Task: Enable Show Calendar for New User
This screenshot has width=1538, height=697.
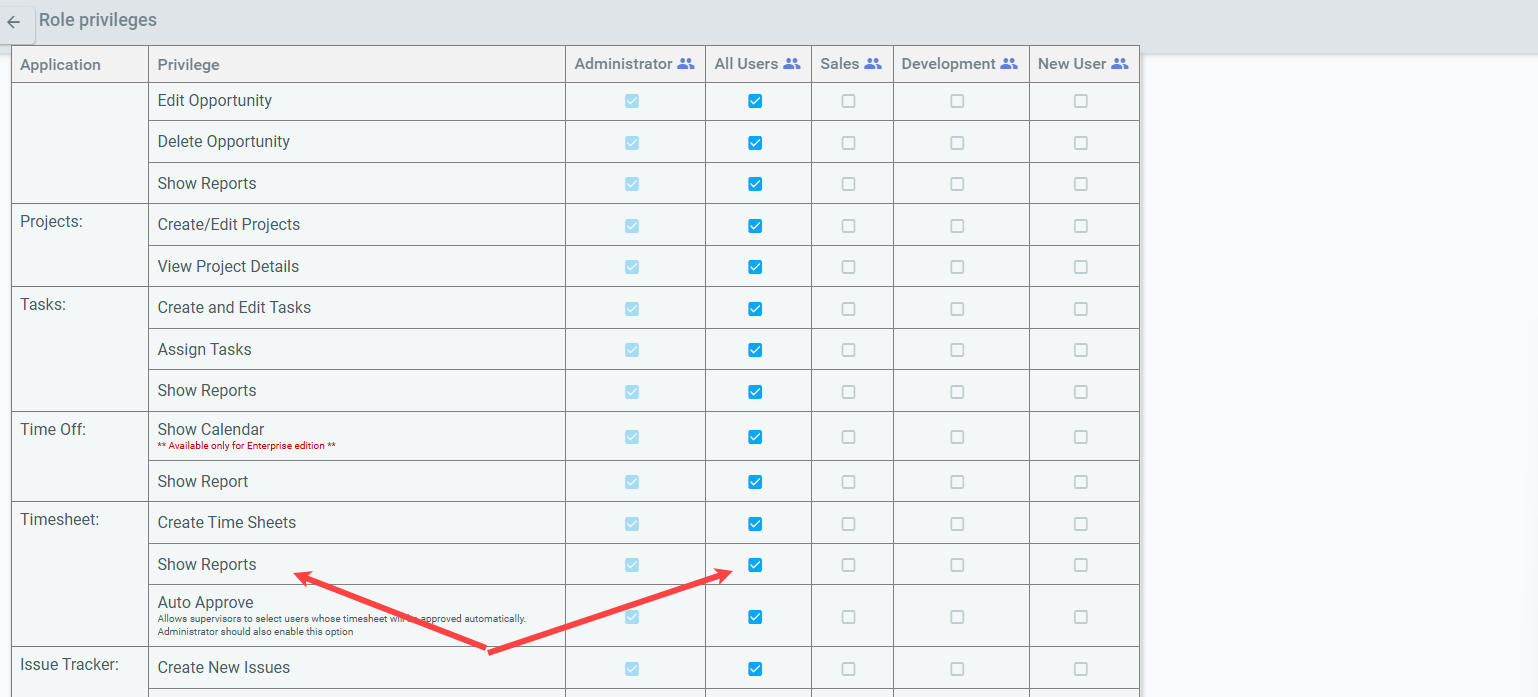Action: [x=1080, y=437]
